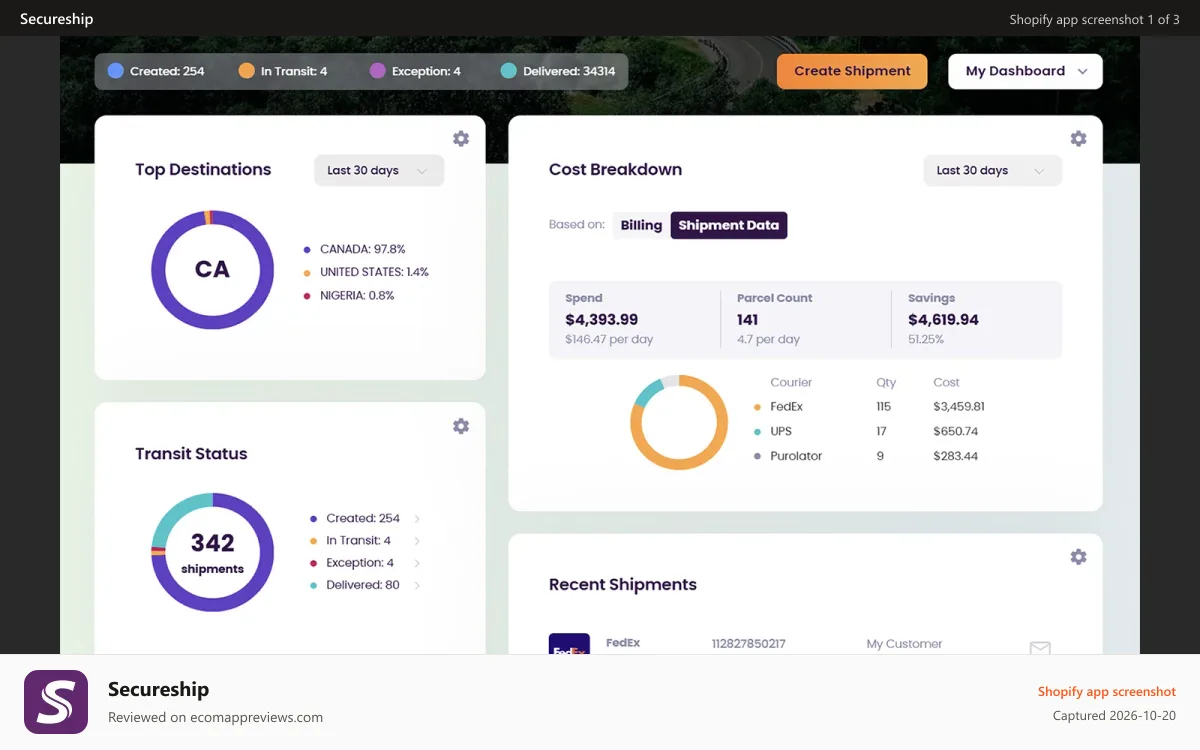Open the My Dashboard dropdown

click(x=1025, y=71)
